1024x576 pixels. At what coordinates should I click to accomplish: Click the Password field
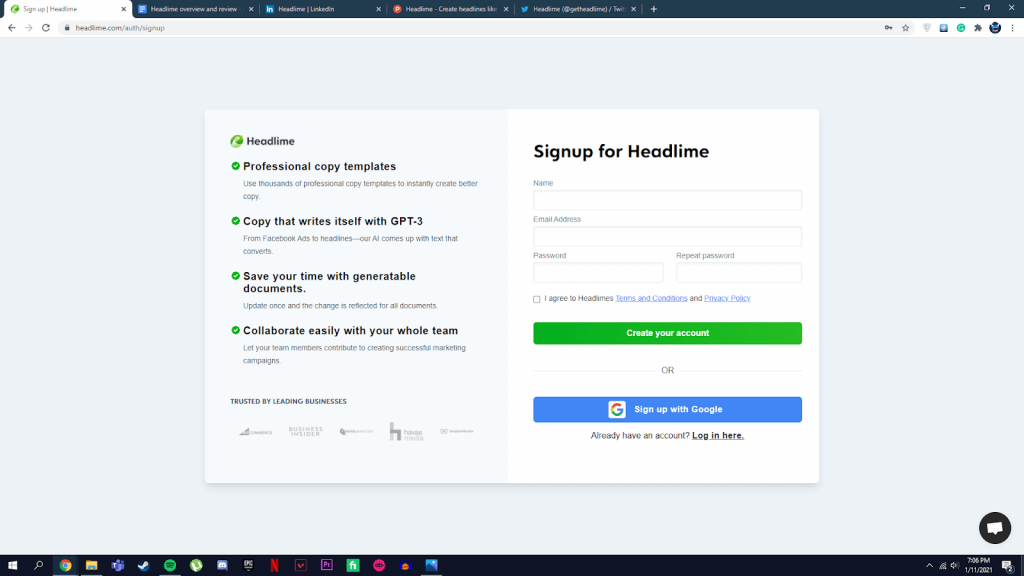tap(598, 272)
